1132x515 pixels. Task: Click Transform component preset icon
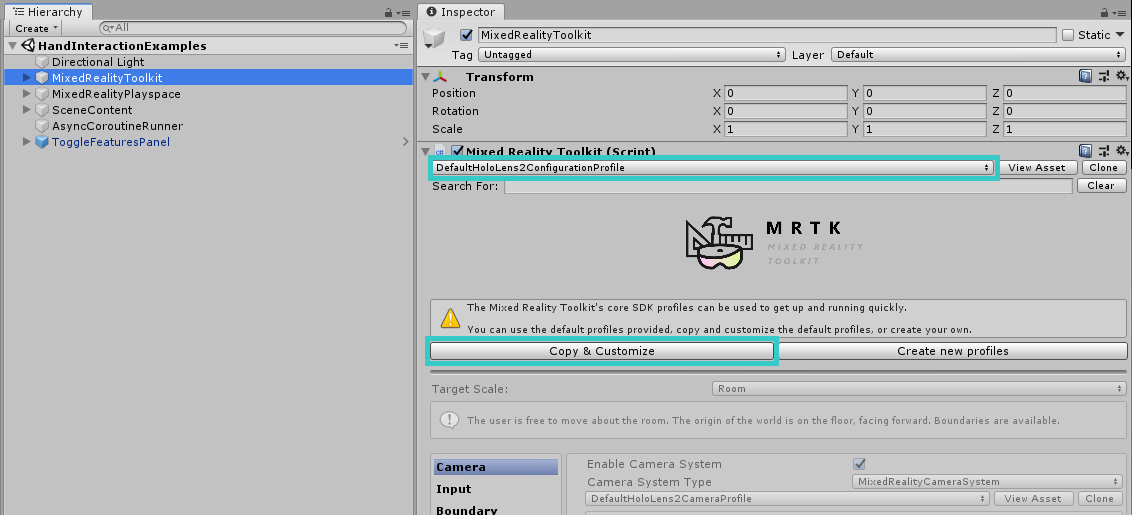[1103, 76]
